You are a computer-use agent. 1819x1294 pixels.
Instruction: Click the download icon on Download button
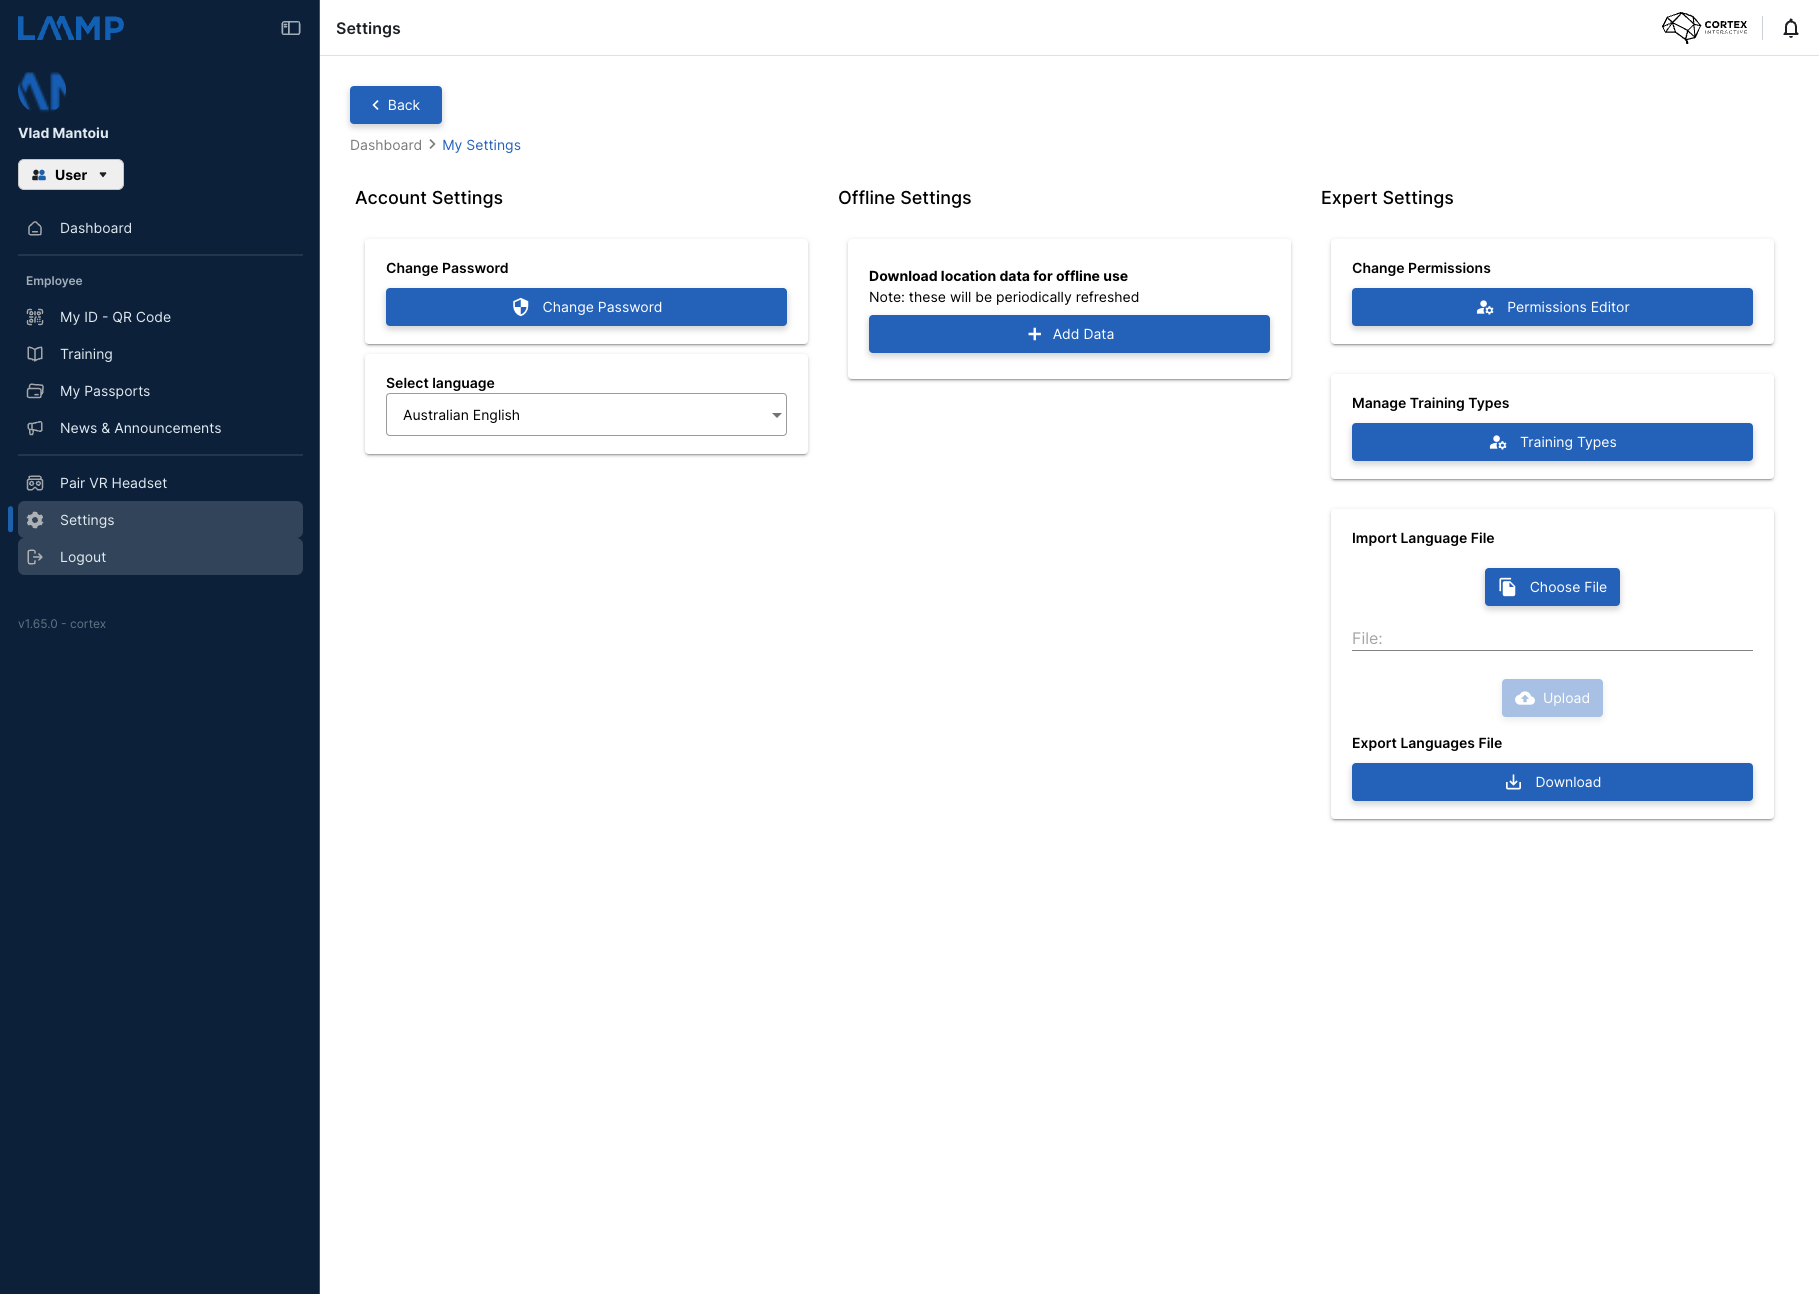1514,782
